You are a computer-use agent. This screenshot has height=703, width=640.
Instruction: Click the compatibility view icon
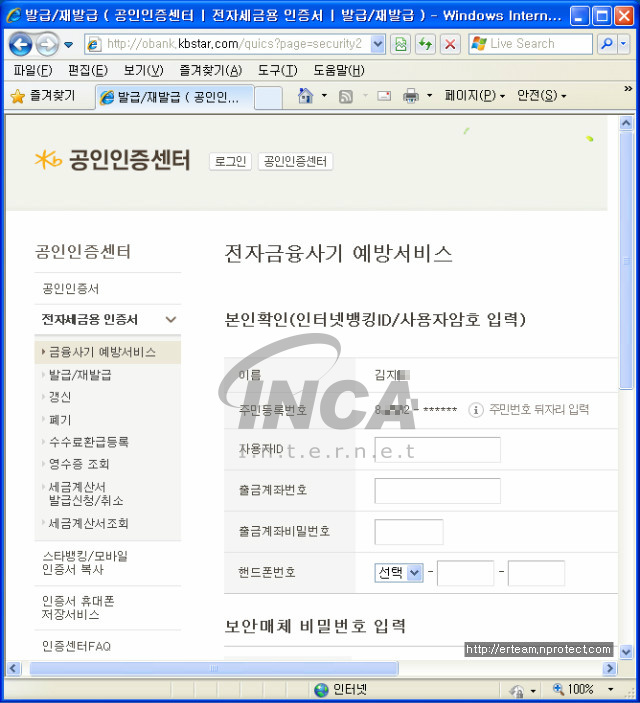(401, 44)
